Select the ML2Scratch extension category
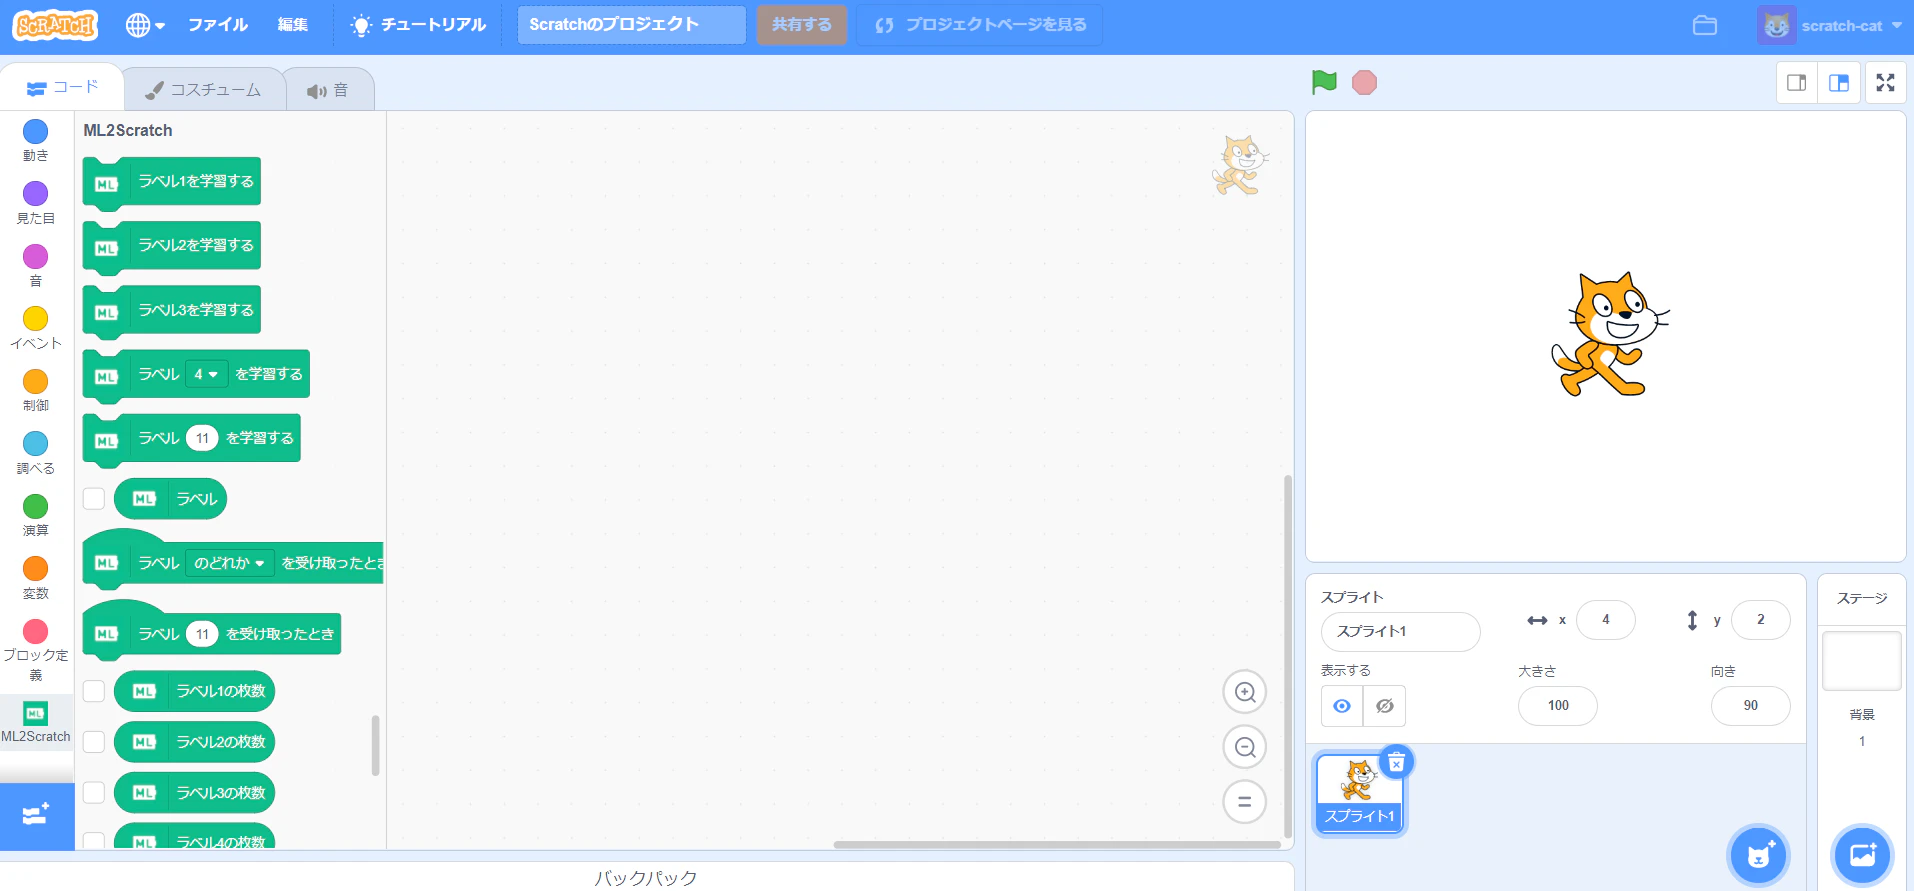1914x891 pixels. tap(36, 722)
